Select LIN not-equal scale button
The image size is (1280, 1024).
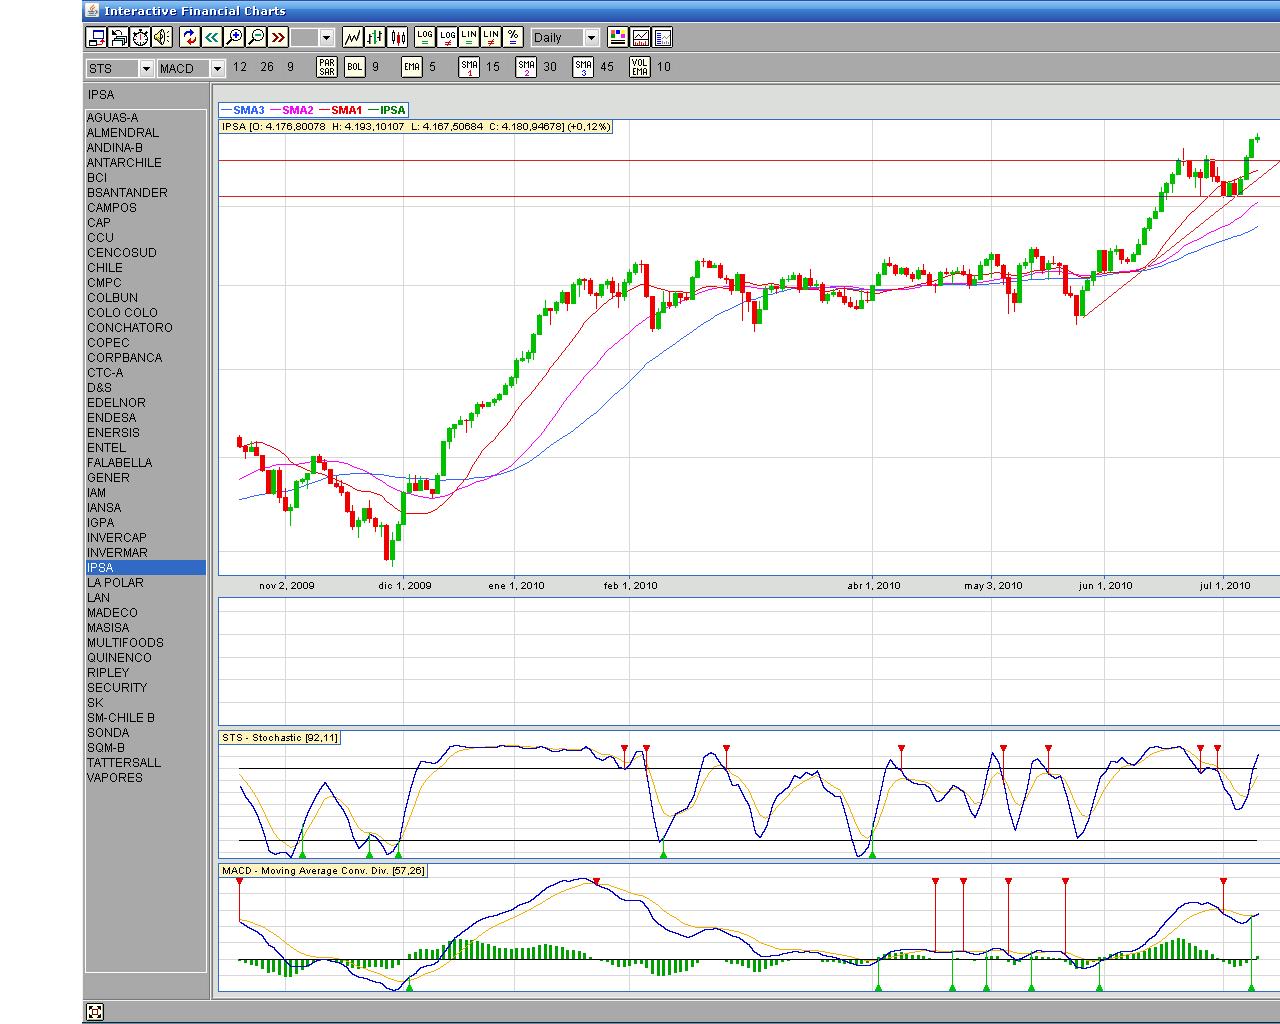click(x=491, y=37)
